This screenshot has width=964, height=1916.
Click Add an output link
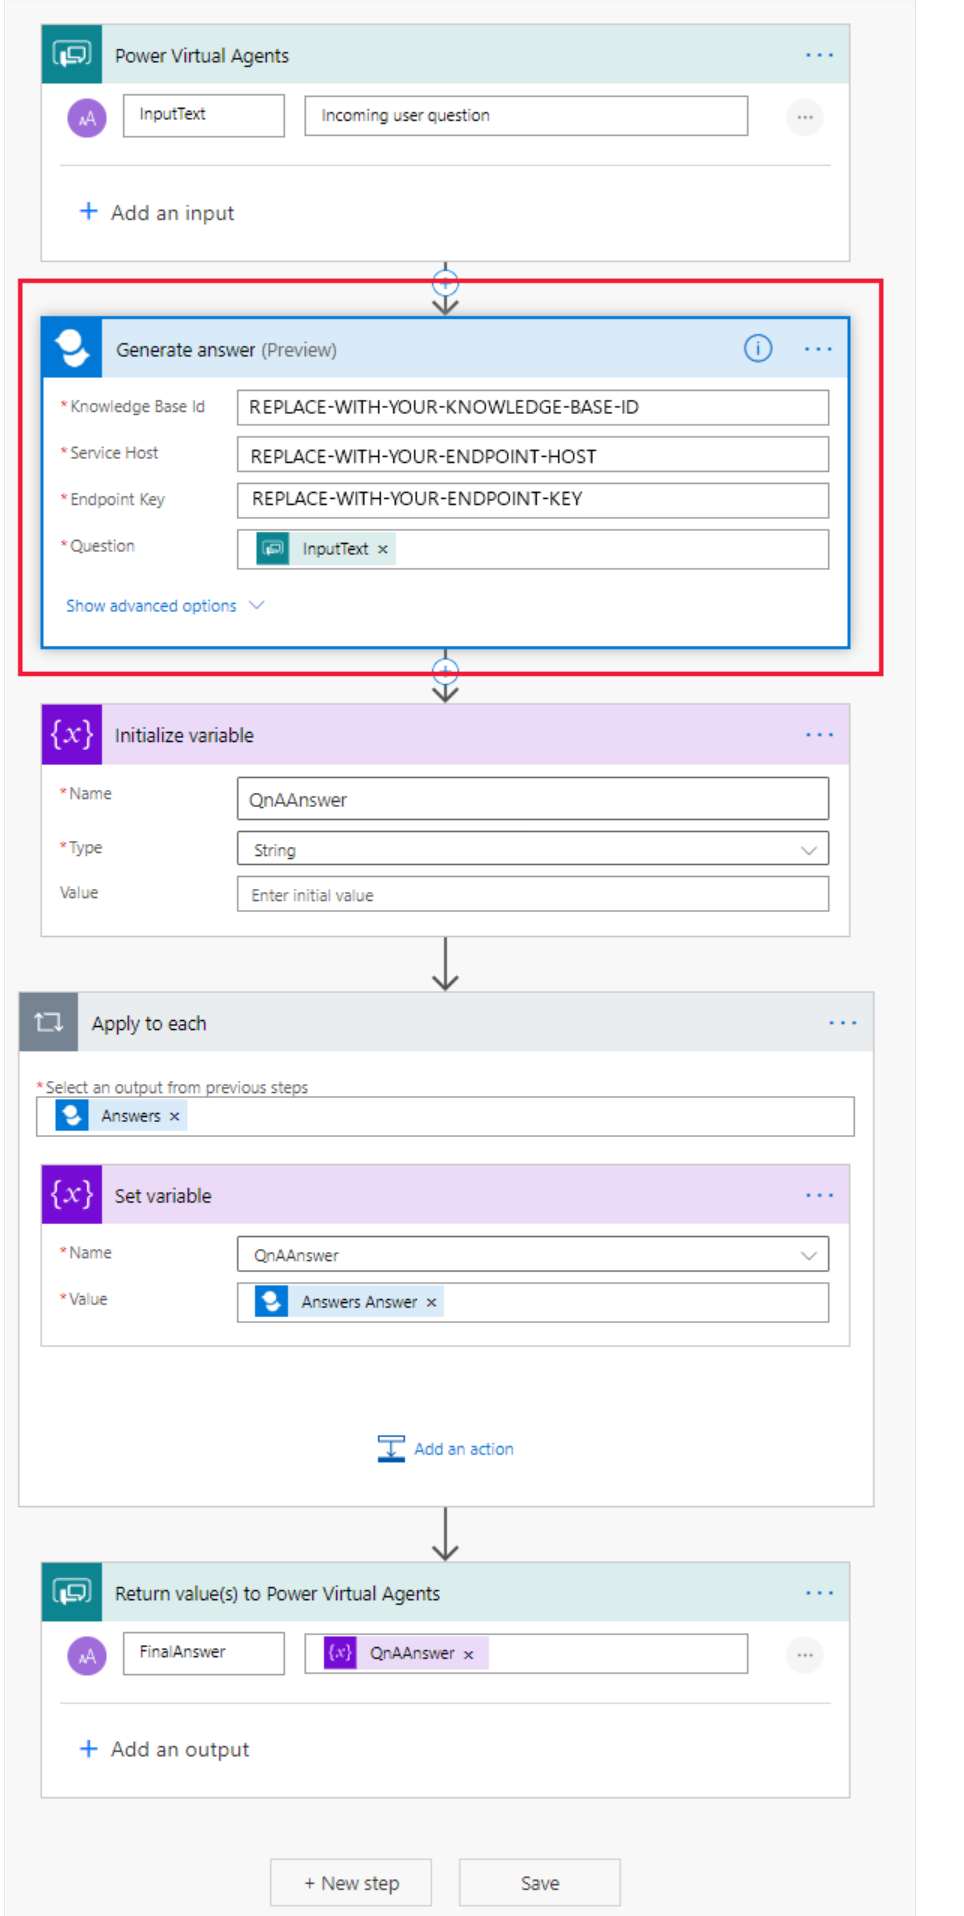[x=180, y=1749]
